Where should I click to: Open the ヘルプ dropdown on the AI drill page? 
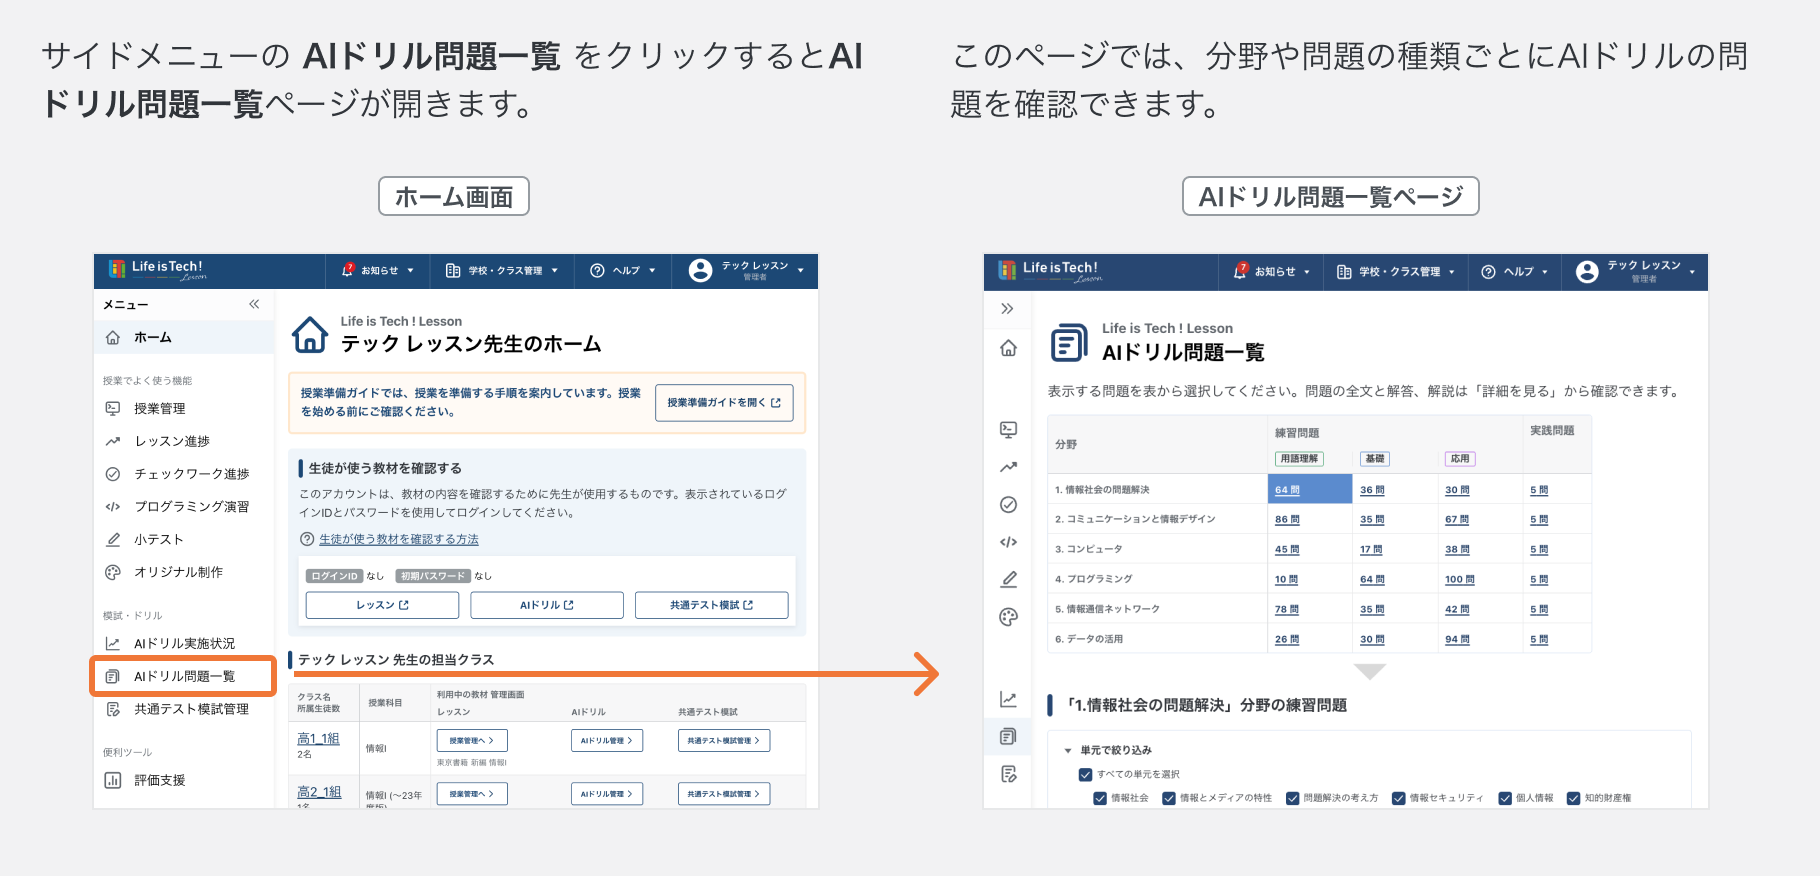coord(1515,271)
